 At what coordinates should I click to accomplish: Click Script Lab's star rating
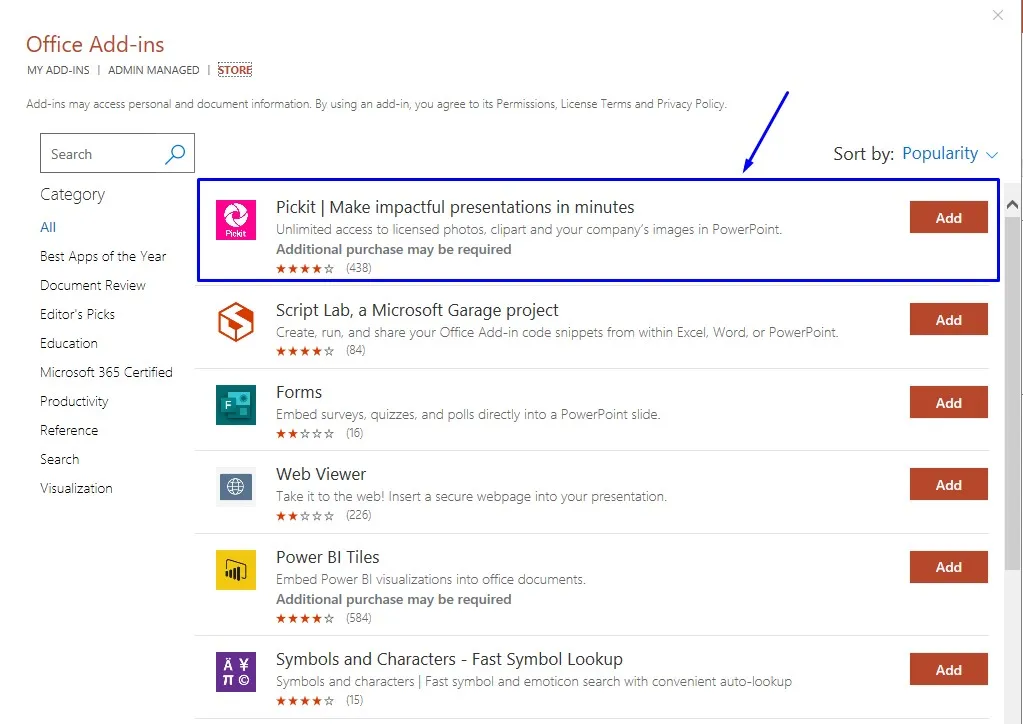(305, 351)
